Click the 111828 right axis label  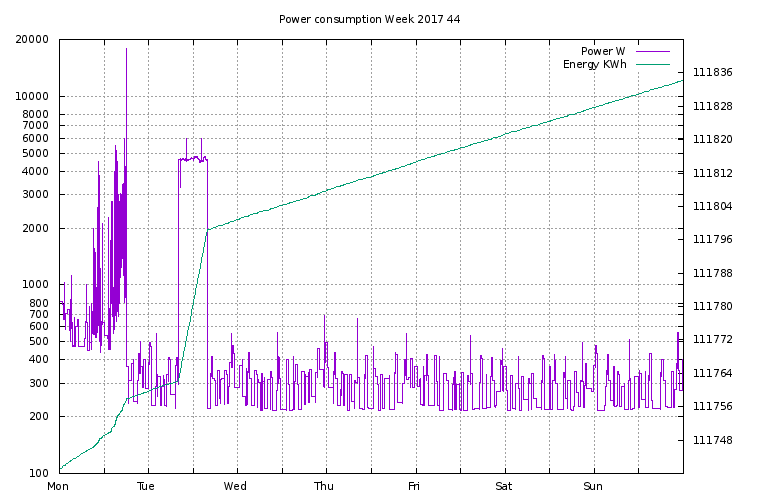pos(713,106)
